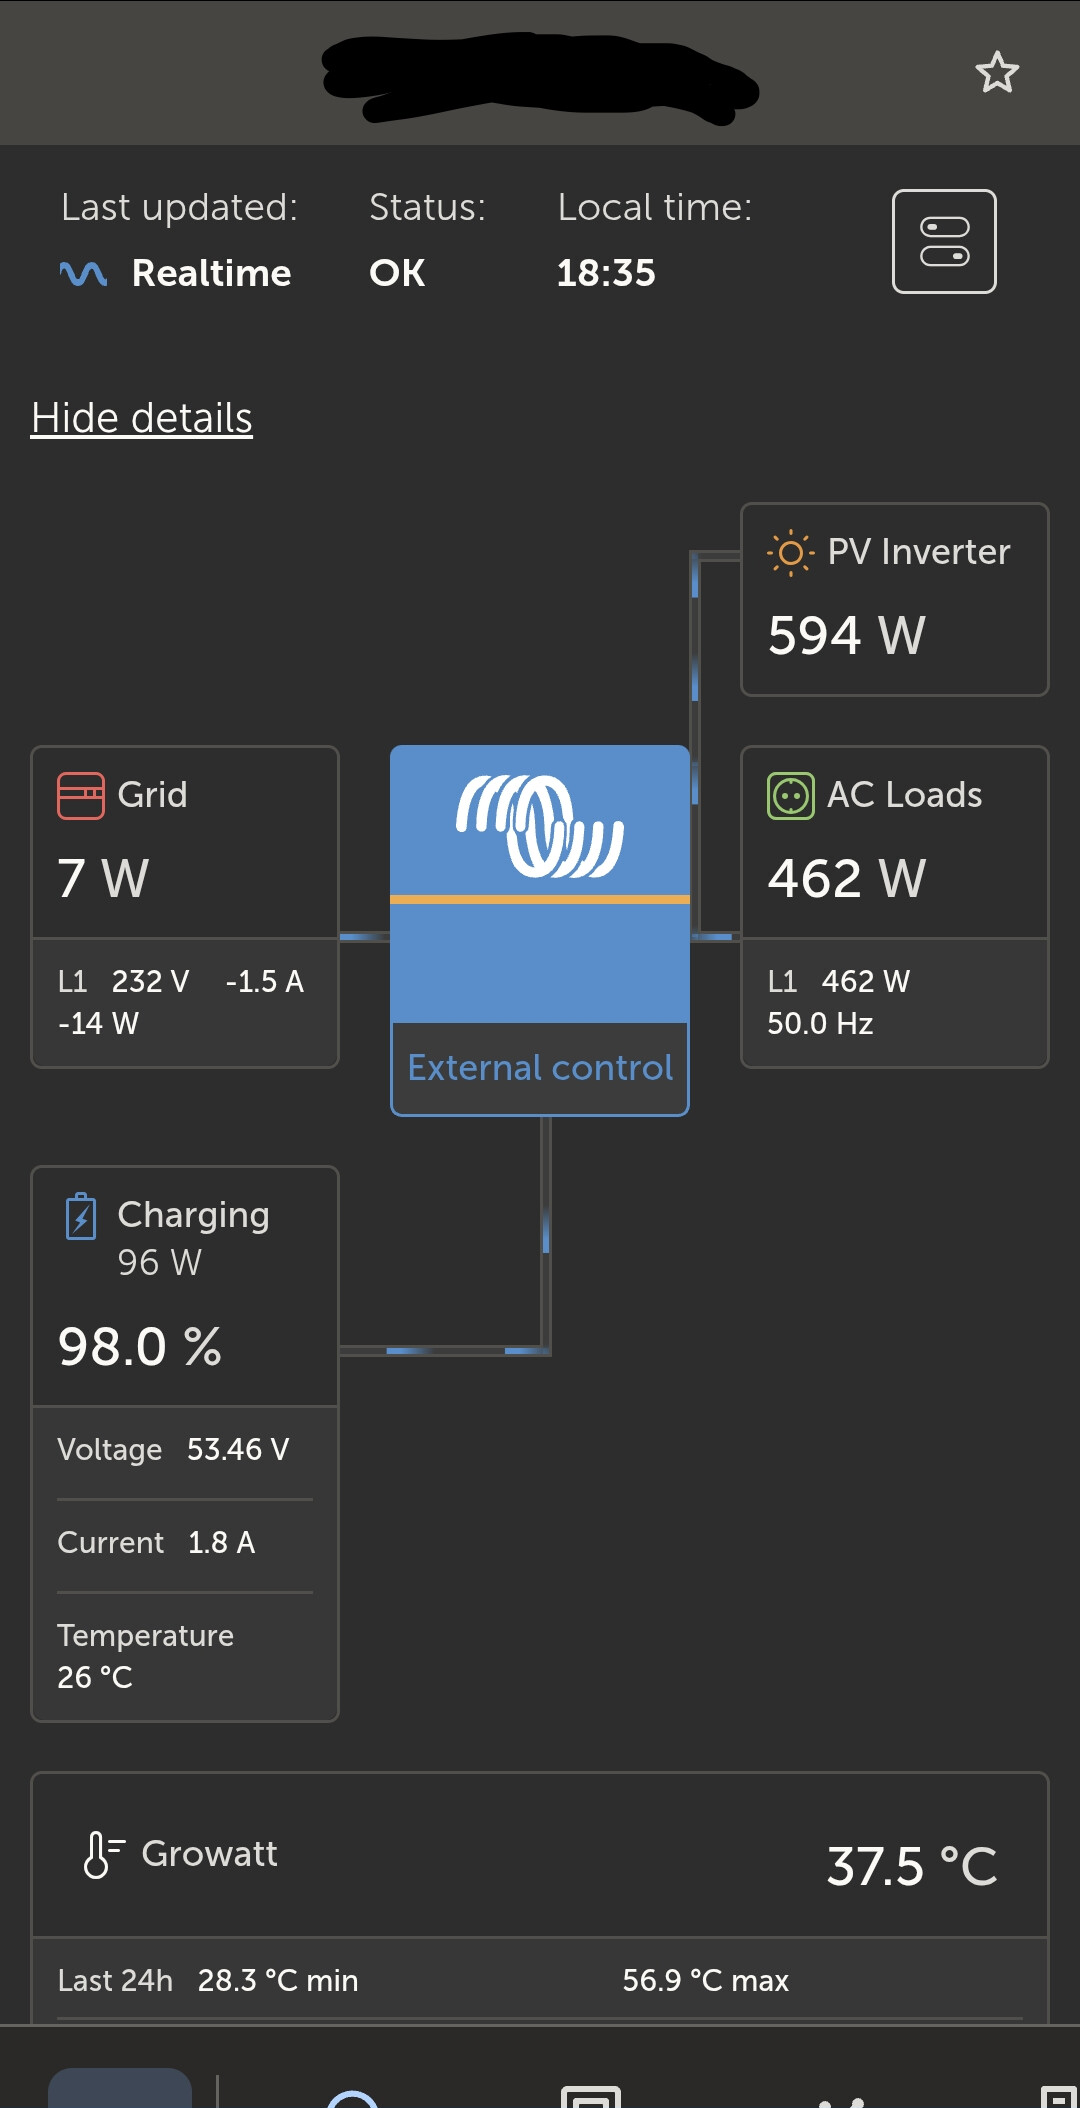This screenshot has width=1080, height=2108.
Task: Toggle the favorite star for this installation
Action: pos(996,73)
